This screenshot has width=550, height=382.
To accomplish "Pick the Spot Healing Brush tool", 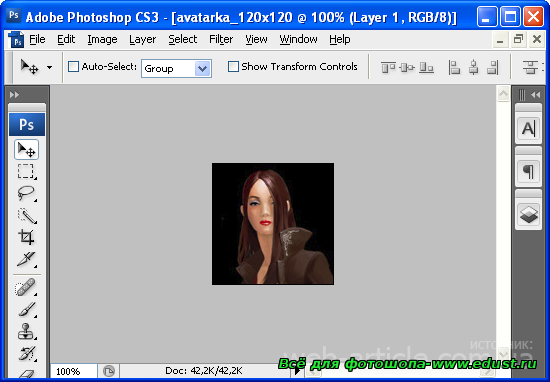I will 26,288.
